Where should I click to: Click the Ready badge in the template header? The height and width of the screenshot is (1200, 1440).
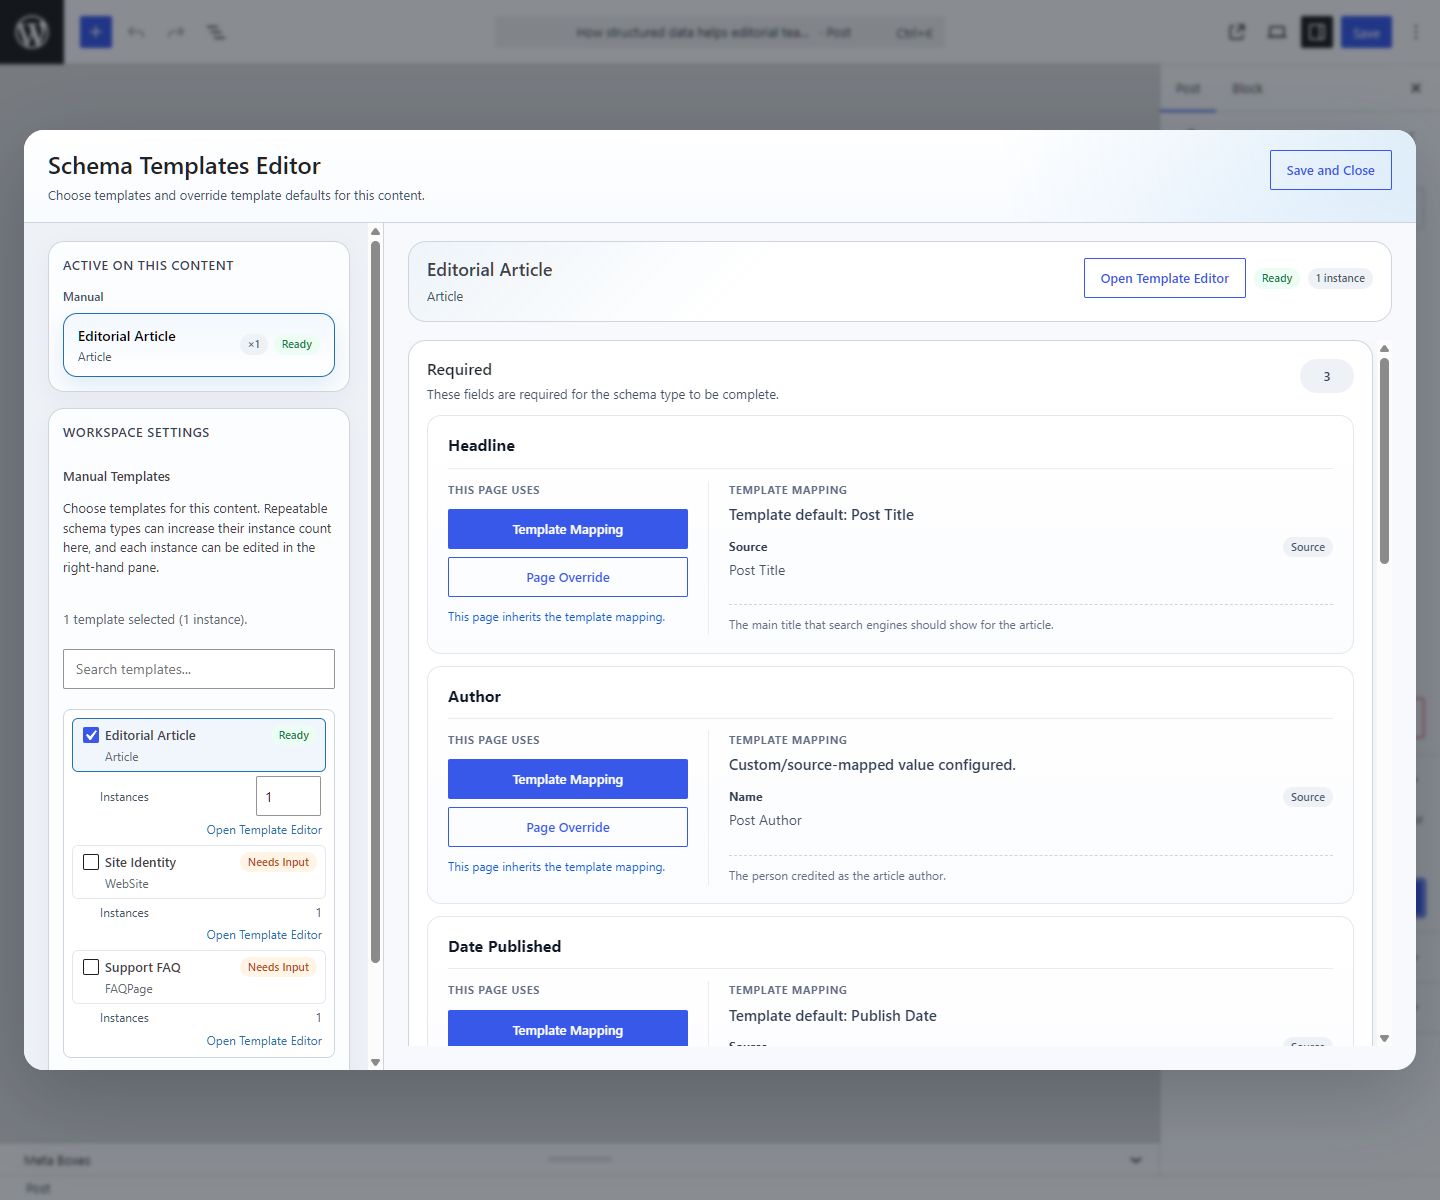click(x=1277, y=278)
